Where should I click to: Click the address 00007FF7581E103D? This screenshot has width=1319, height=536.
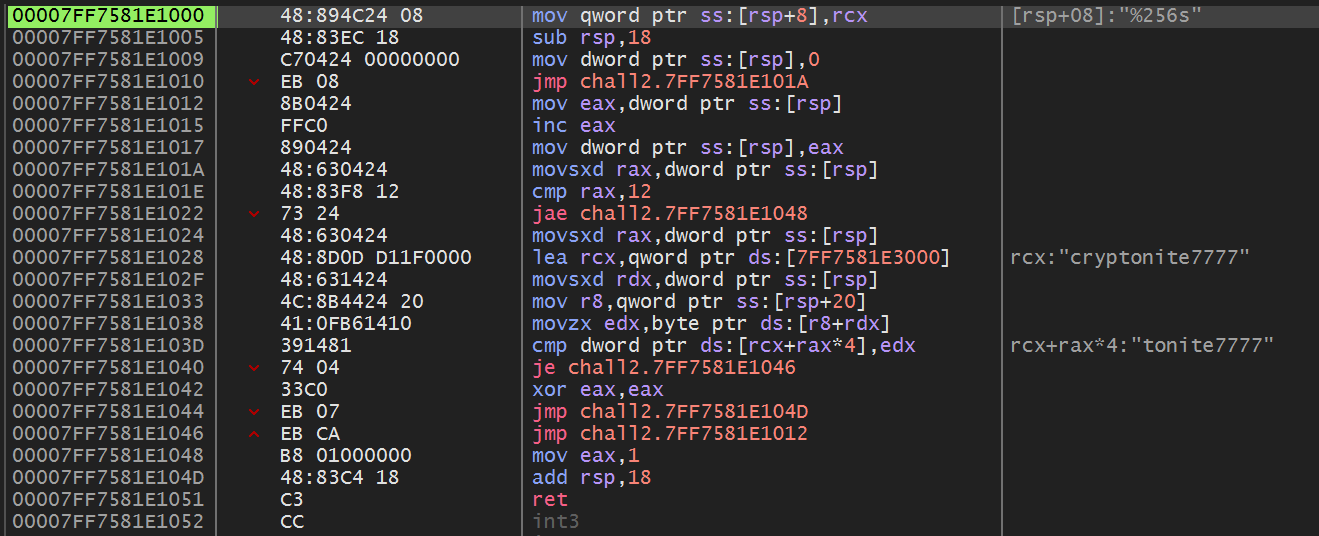108,346
